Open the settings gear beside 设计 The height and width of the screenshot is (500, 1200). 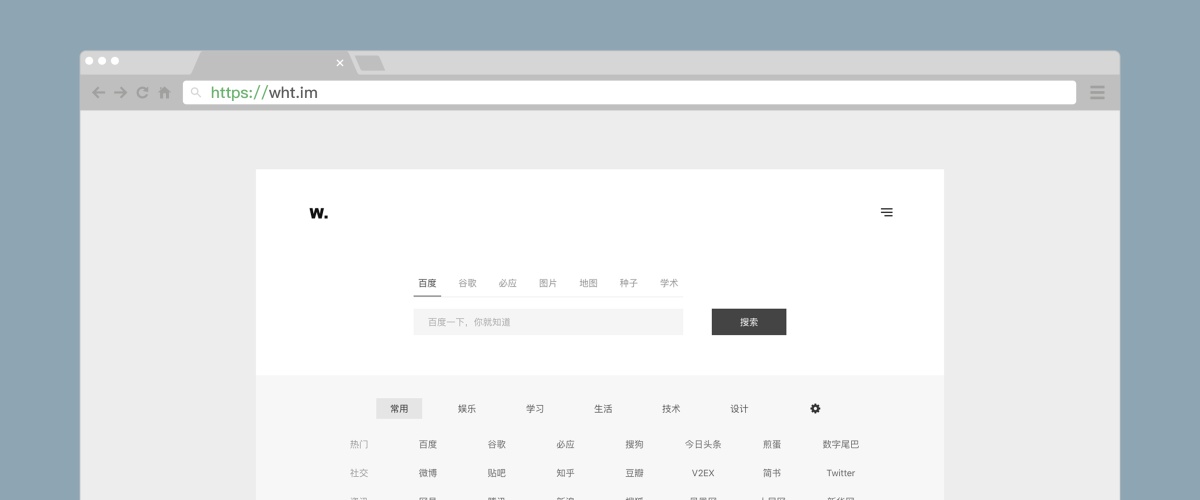pyautogui.click(x=815, y=408)
